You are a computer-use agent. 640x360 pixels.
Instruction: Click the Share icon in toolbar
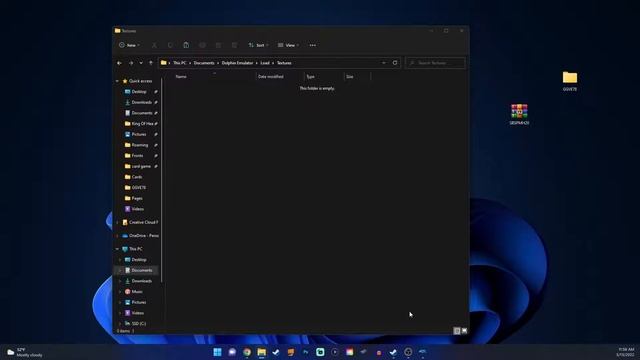[218, 45]
